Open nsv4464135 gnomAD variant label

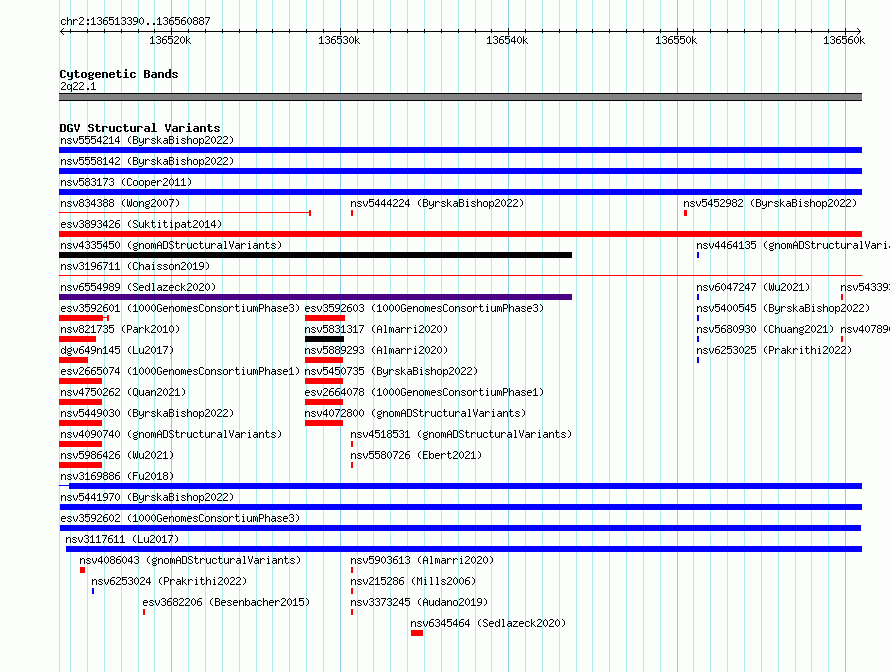click(x=793, y=245)
